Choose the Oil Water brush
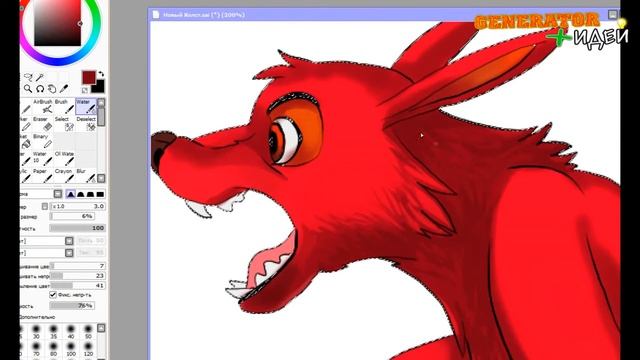The width and height of the screenshot is (640, 360). click(x=64, y=159)
